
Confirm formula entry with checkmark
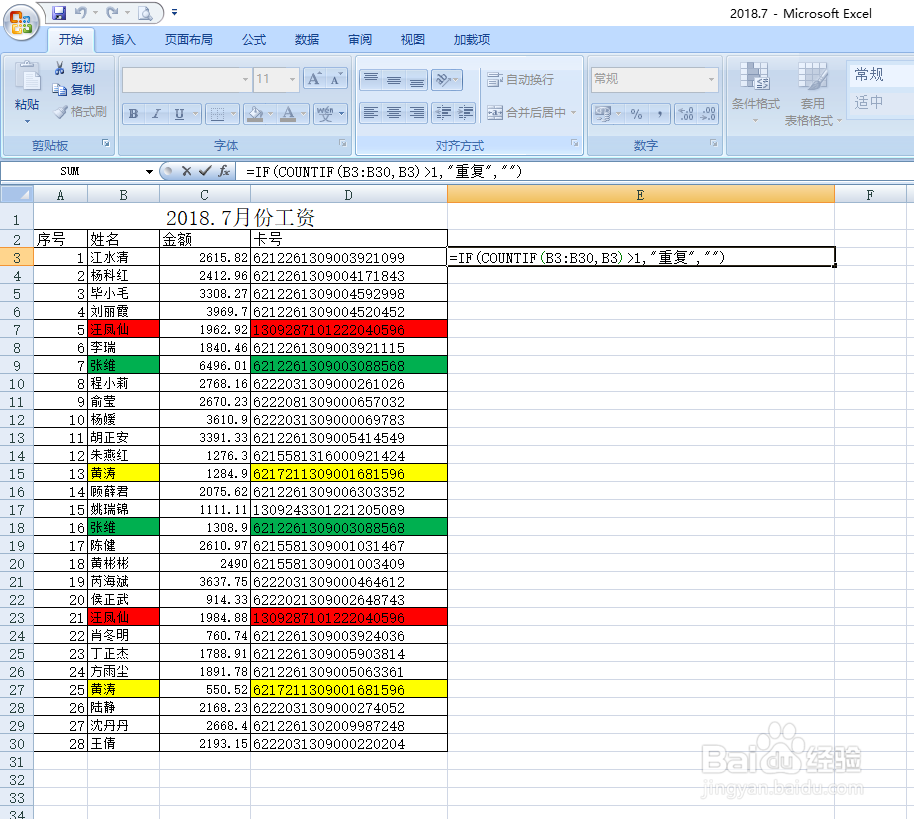click(205, 171)
